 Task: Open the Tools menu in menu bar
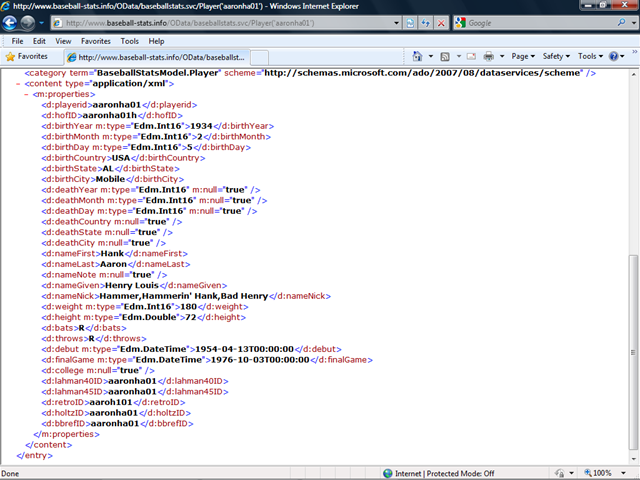tap(129, 41)
